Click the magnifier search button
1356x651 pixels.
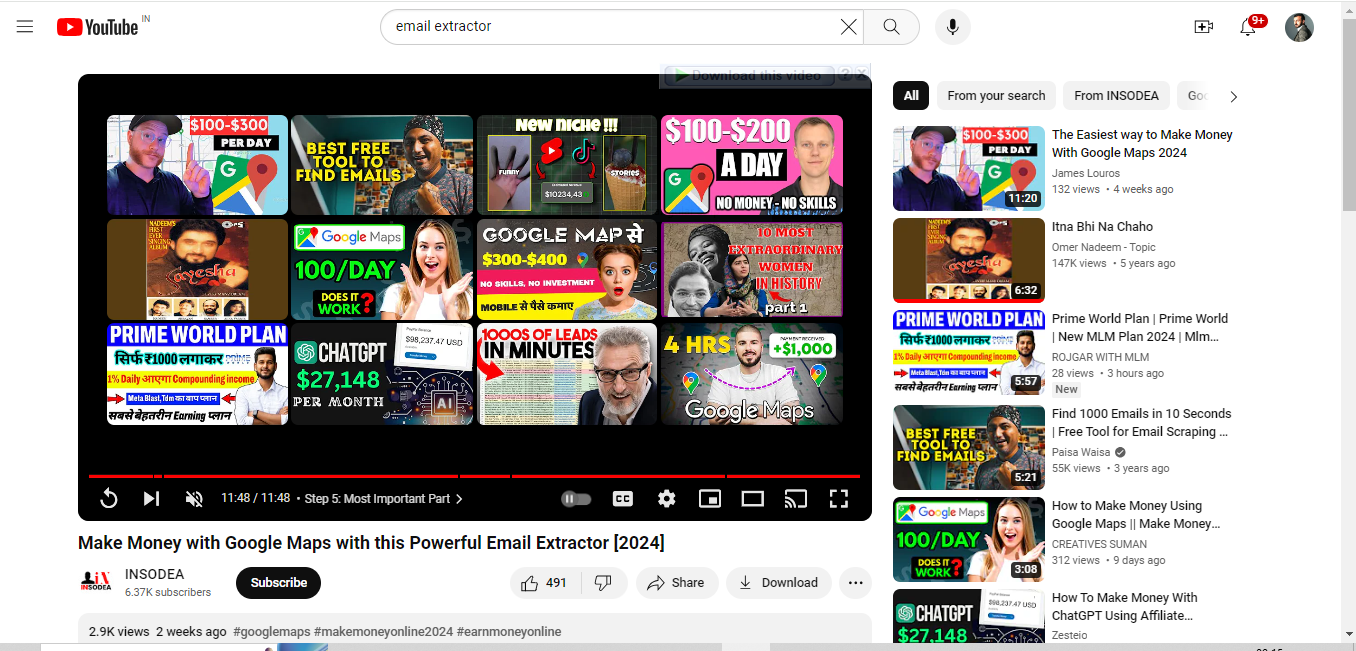click(x=891, y=27)
